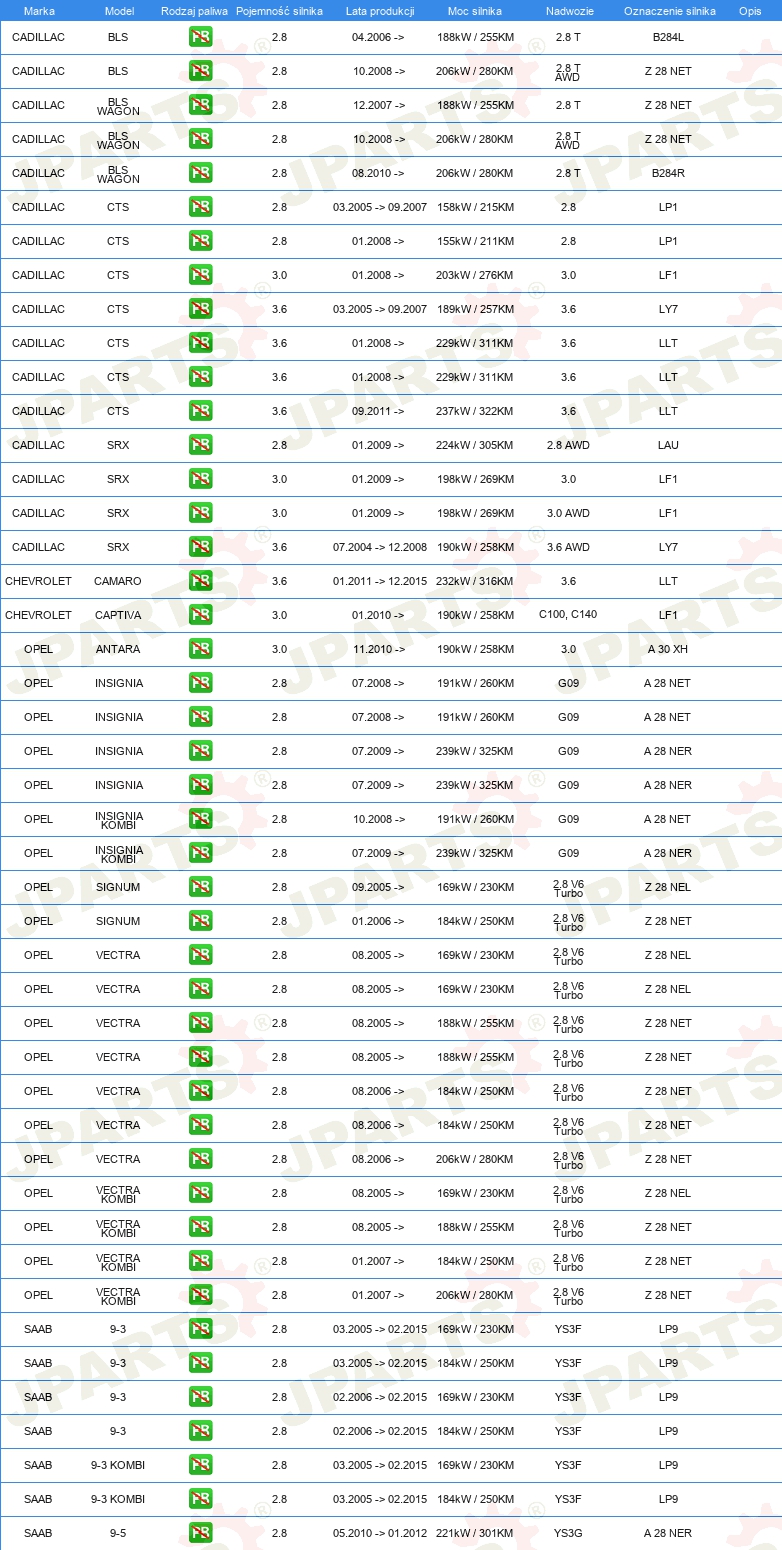Click petrol icon in Chevrolet Captiva row
This screenshot has width=782, height=1550.
[x=200, y=615]
